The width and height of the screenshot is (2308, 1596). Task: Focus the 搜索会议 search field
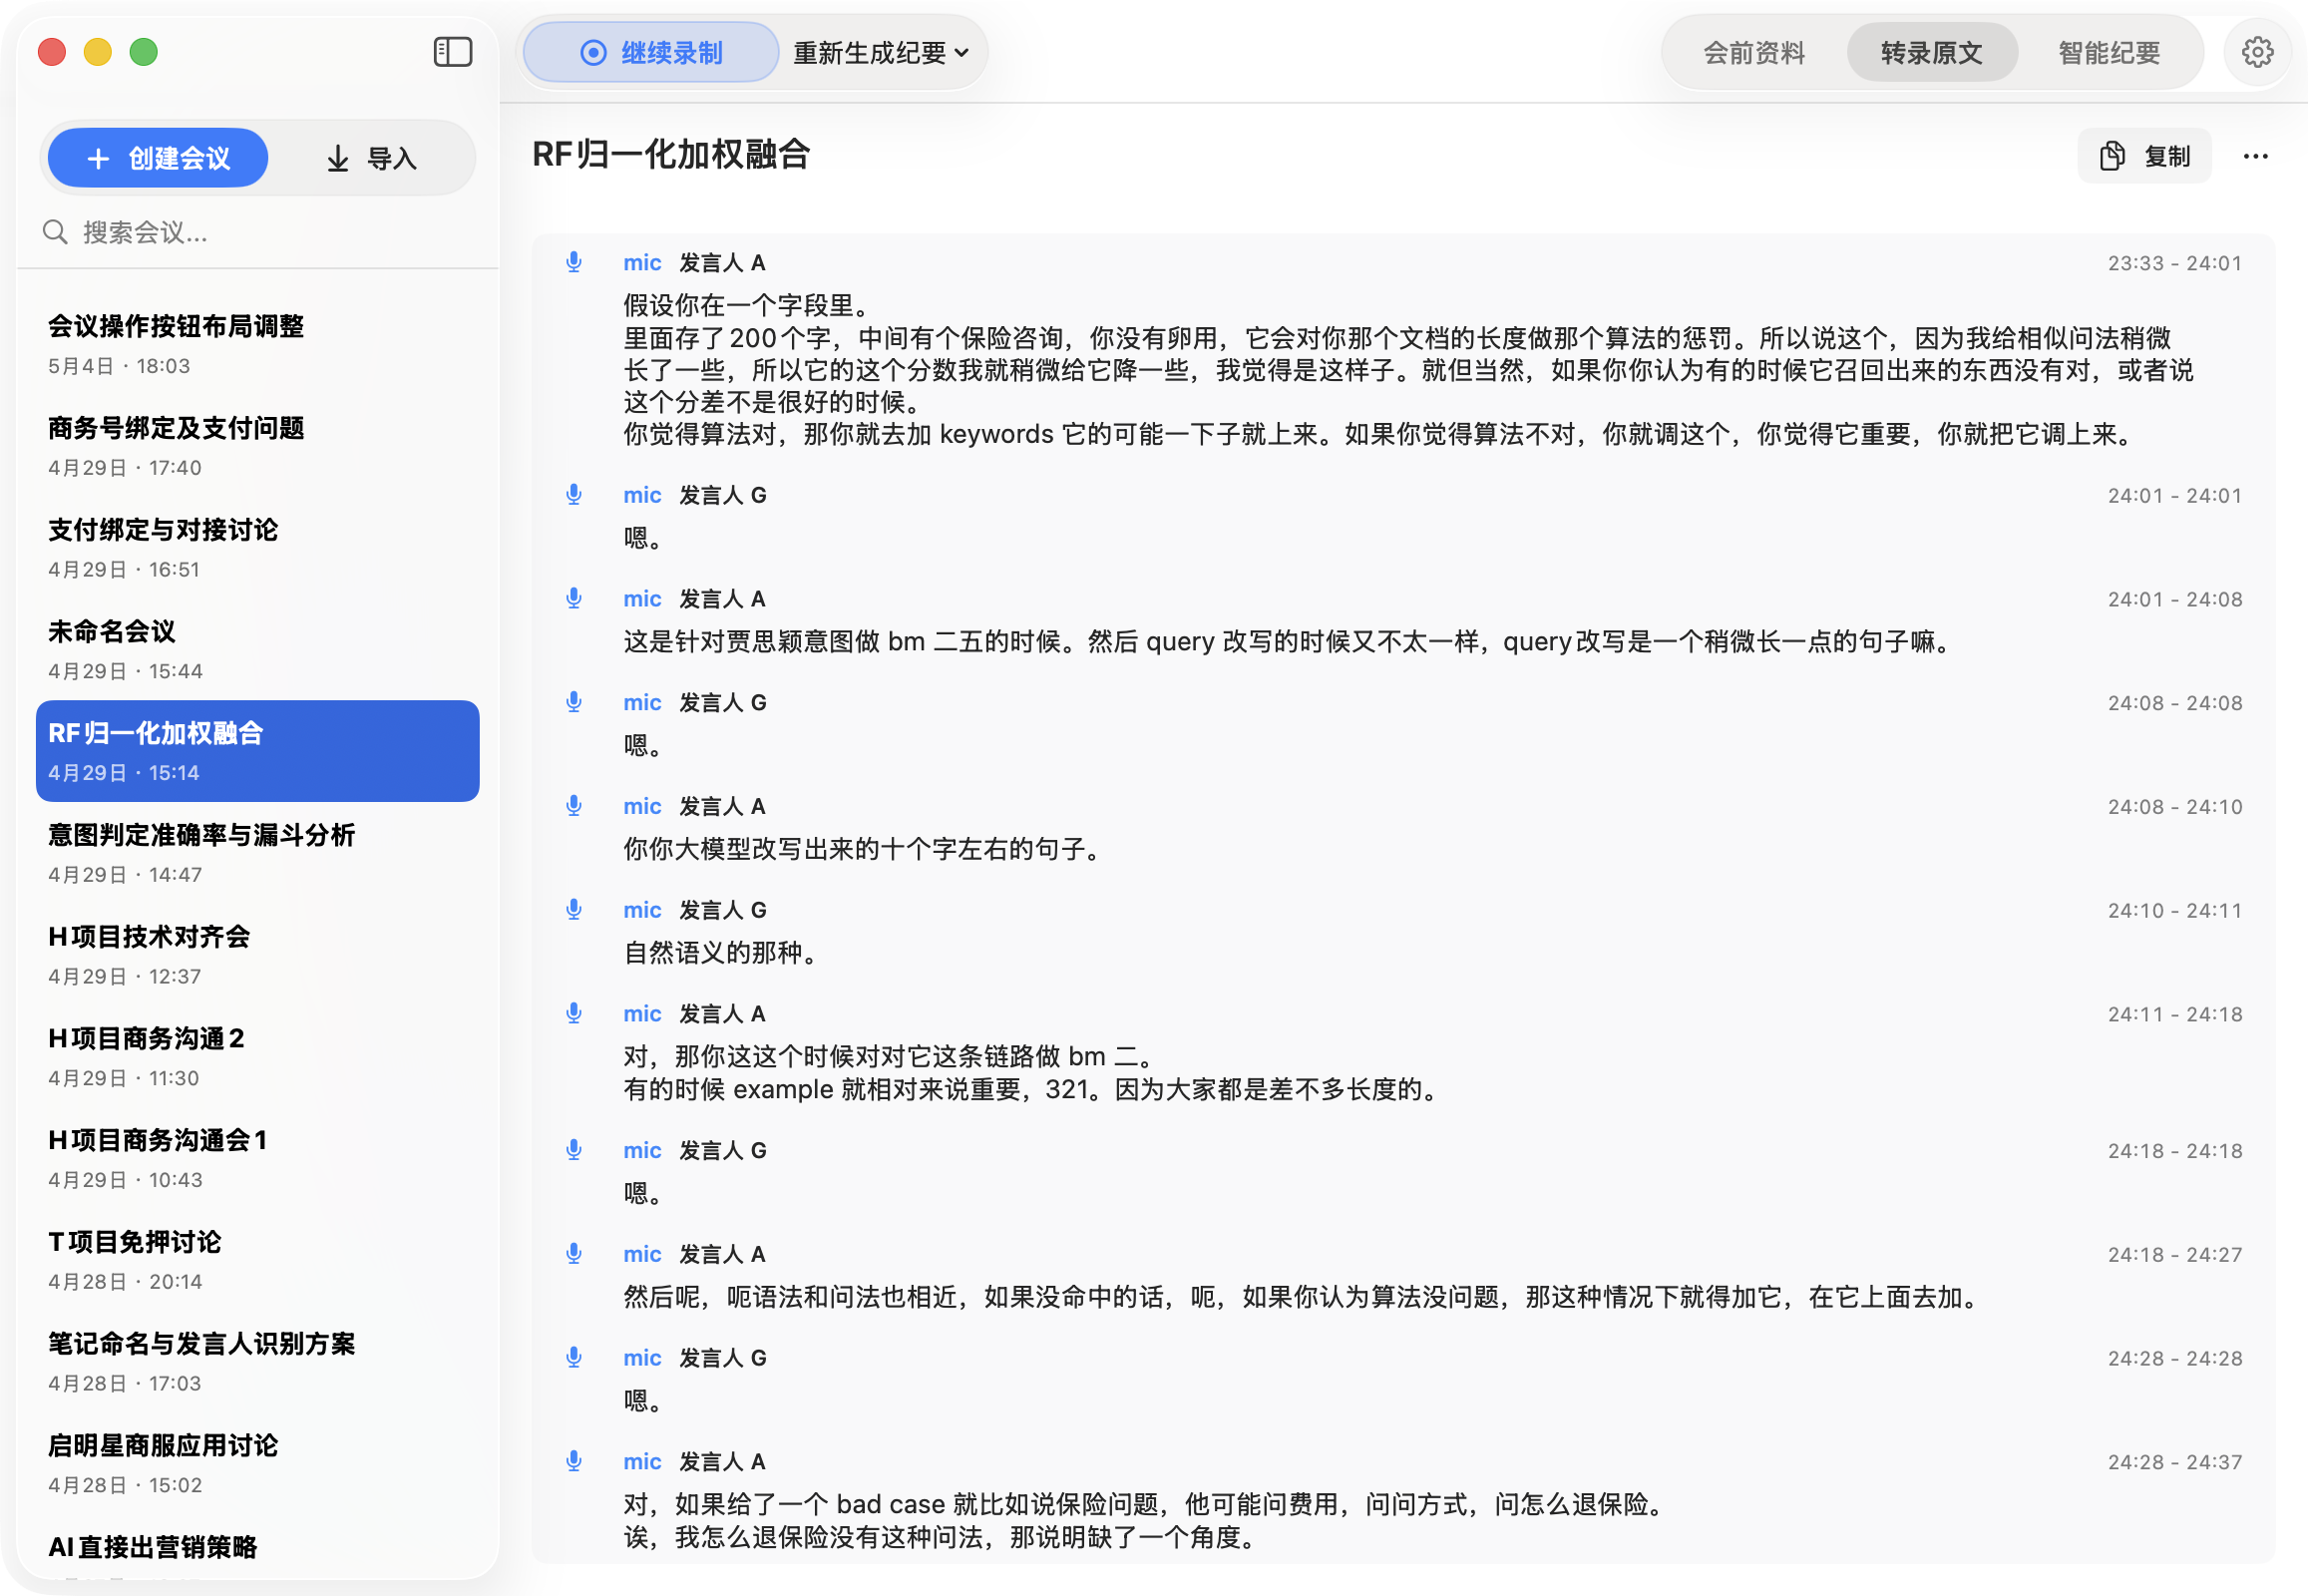pyautogui.click(x=257, y=232)
